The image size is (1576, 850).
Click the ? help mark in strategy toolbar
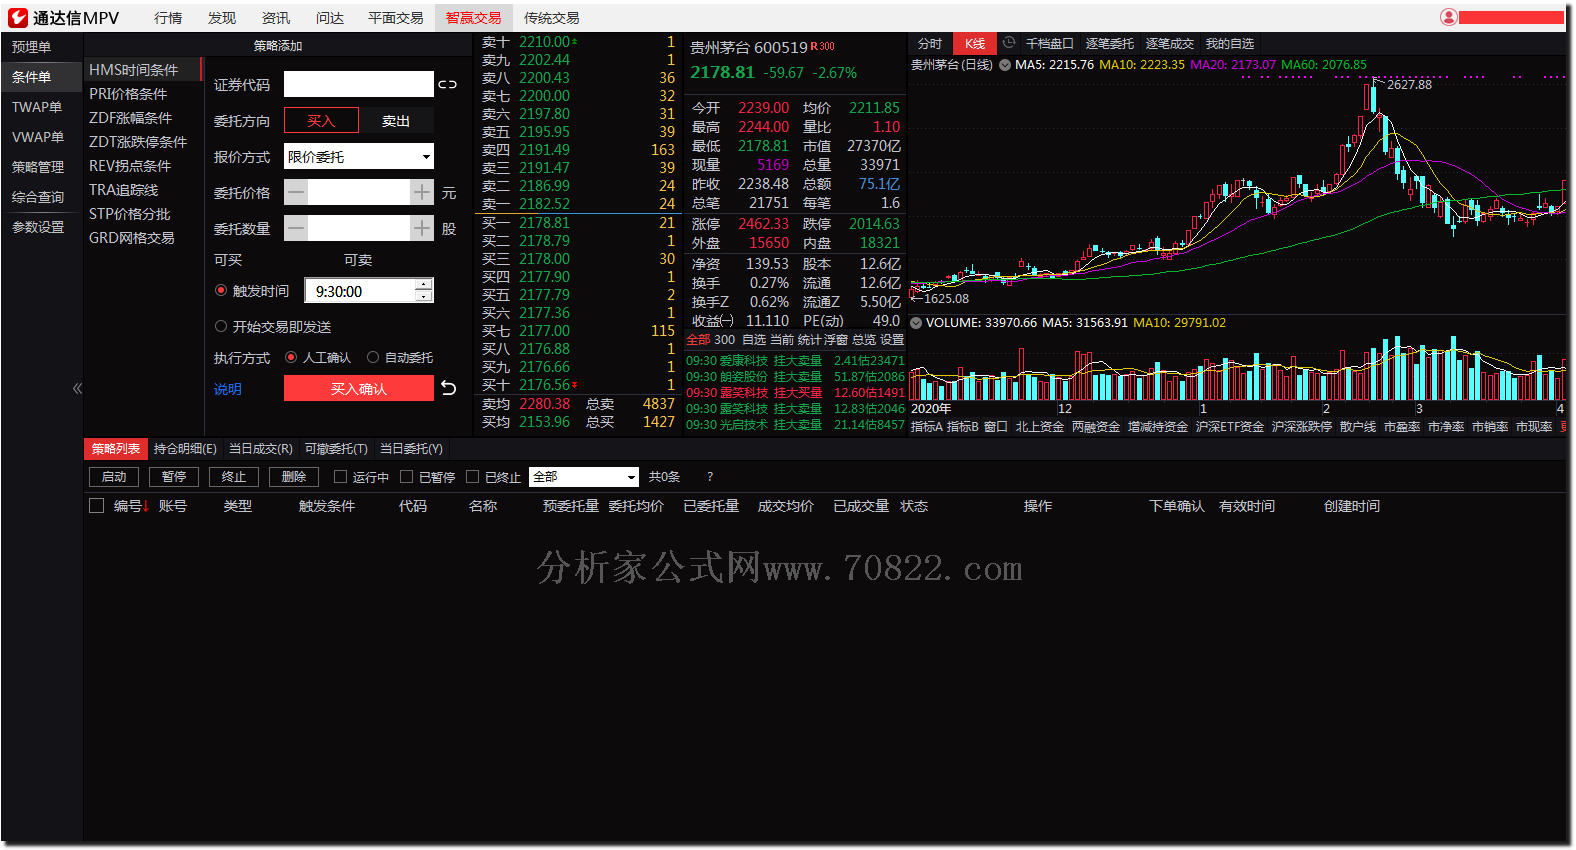click(710, 477)
